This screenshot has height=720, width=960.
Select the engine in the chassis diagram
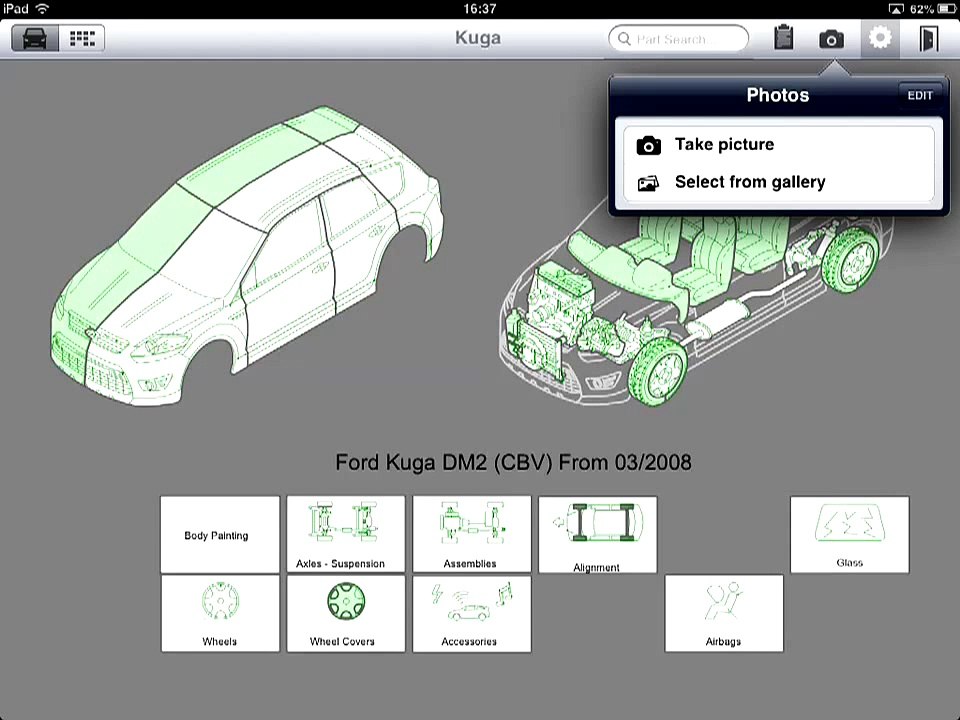[x=561, y=301]
